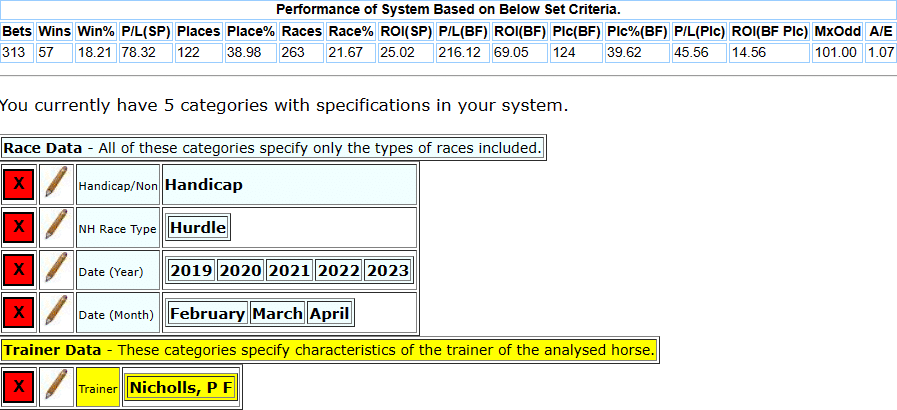
Task: Click the Plc%(BF) column header
Action: point(638,31)
